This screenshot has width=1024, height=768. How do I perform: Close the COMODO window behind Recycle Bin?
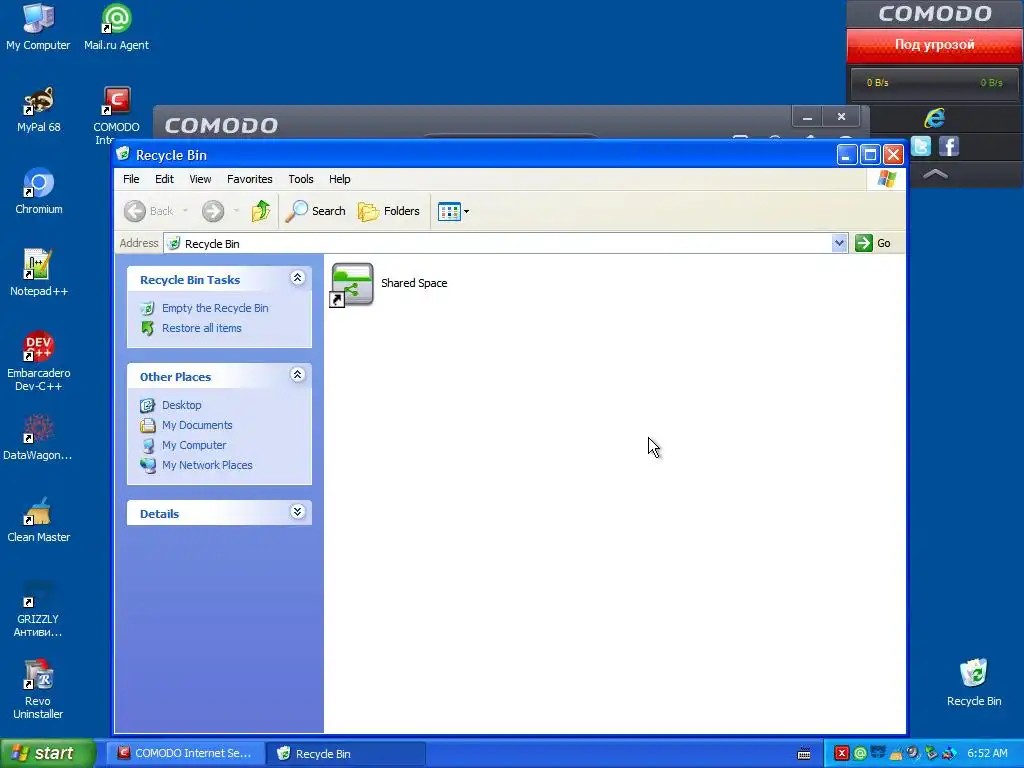tap(841, 118)
